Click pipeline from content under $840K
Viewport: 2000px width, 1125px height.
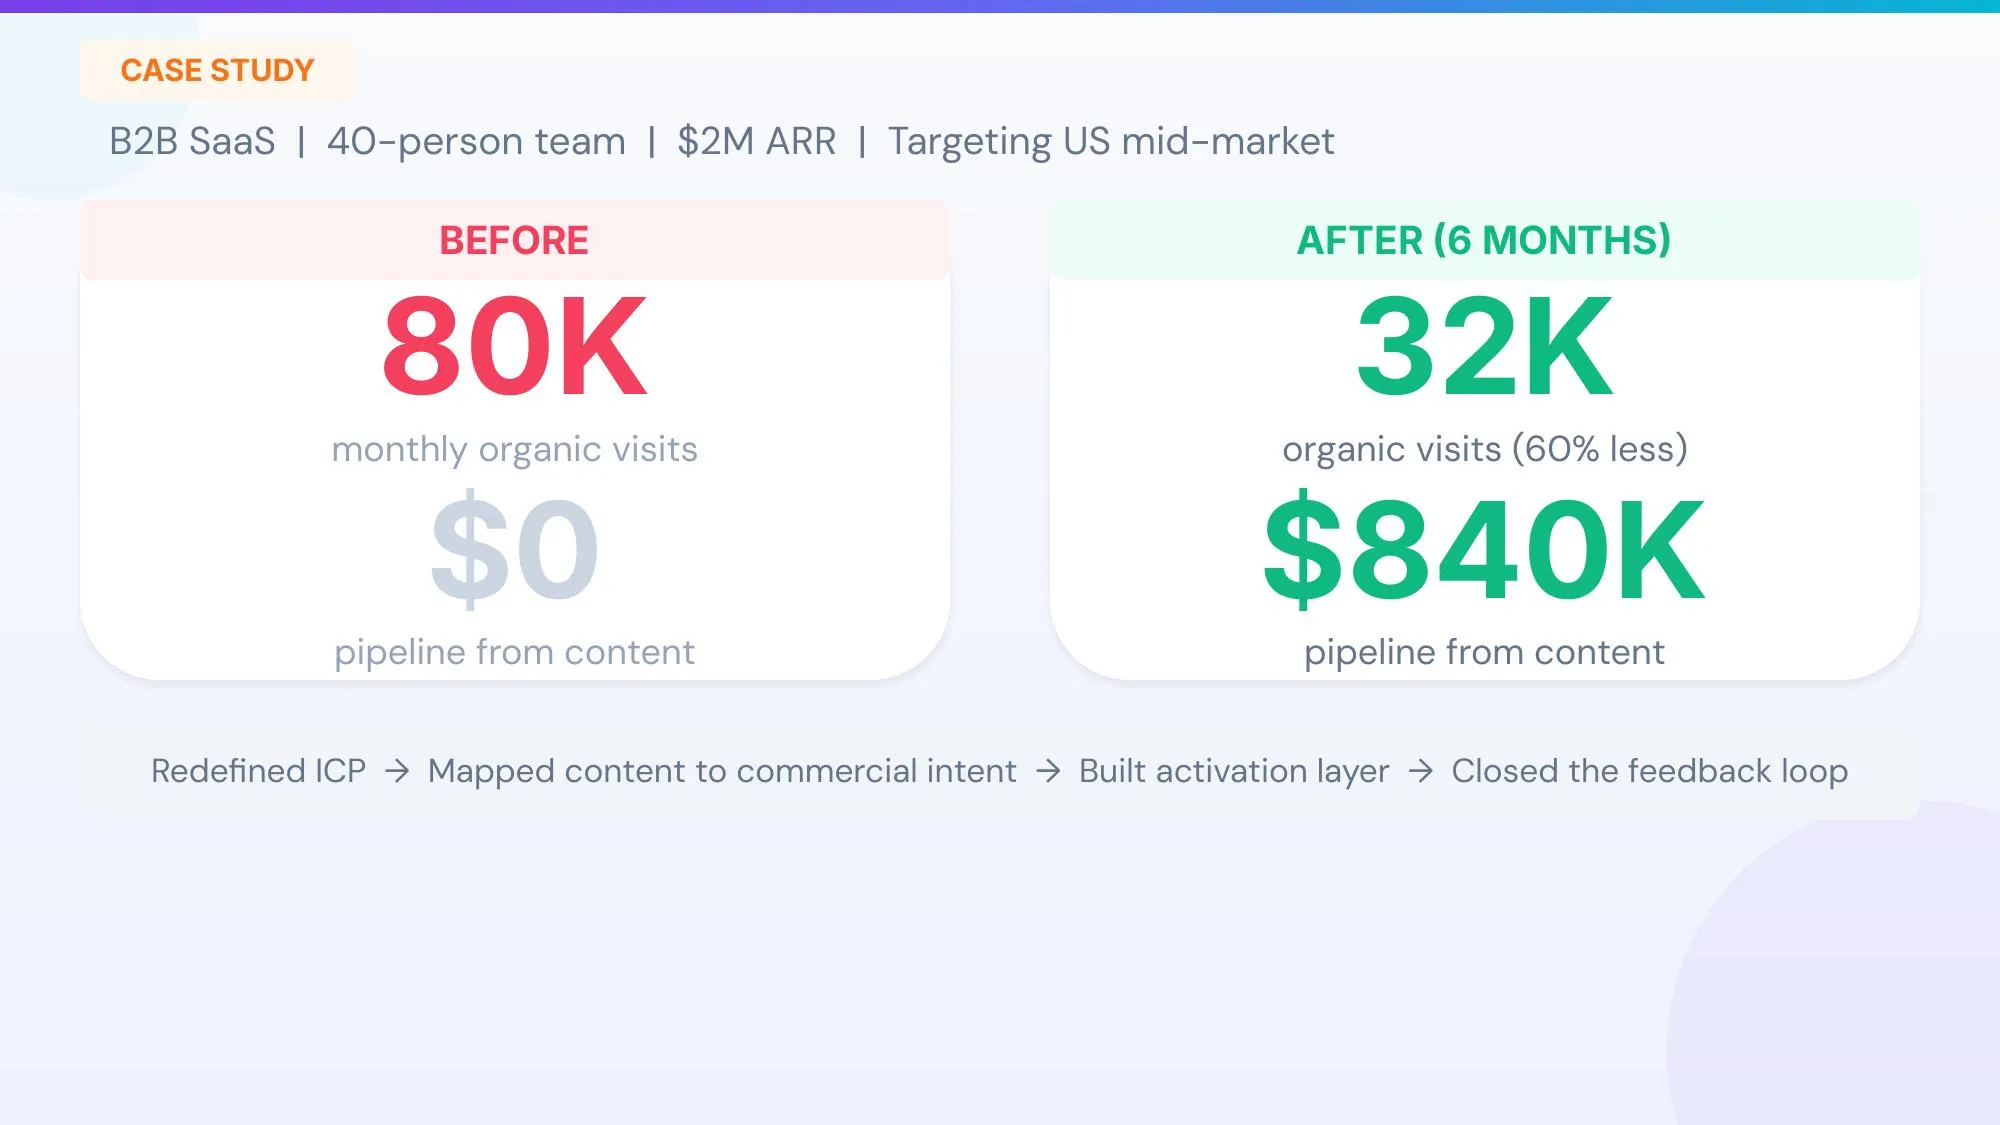point(1484,652)
